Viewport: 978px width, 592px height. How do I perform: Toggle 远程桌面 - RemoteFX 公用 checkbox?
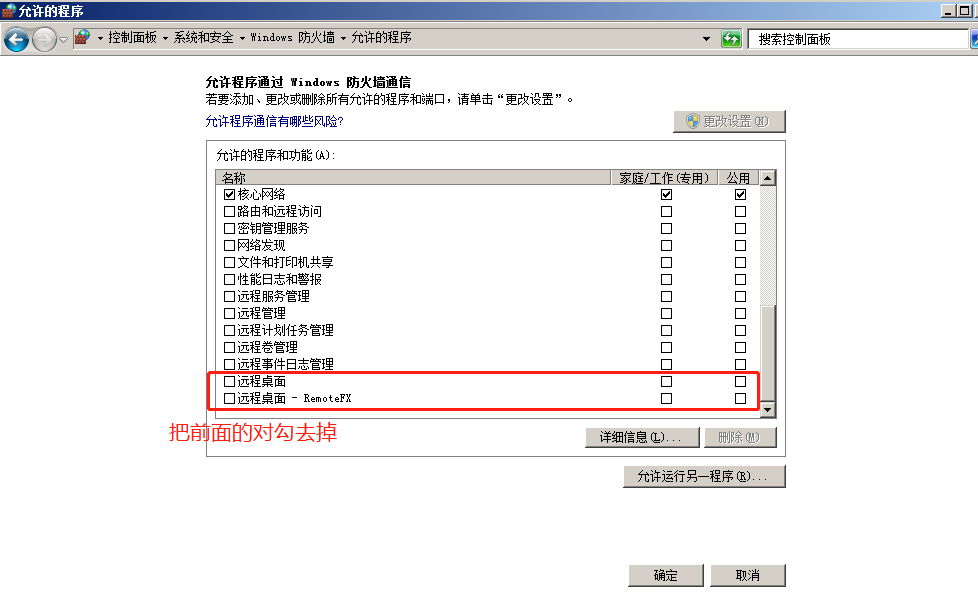tap(740, 399)
